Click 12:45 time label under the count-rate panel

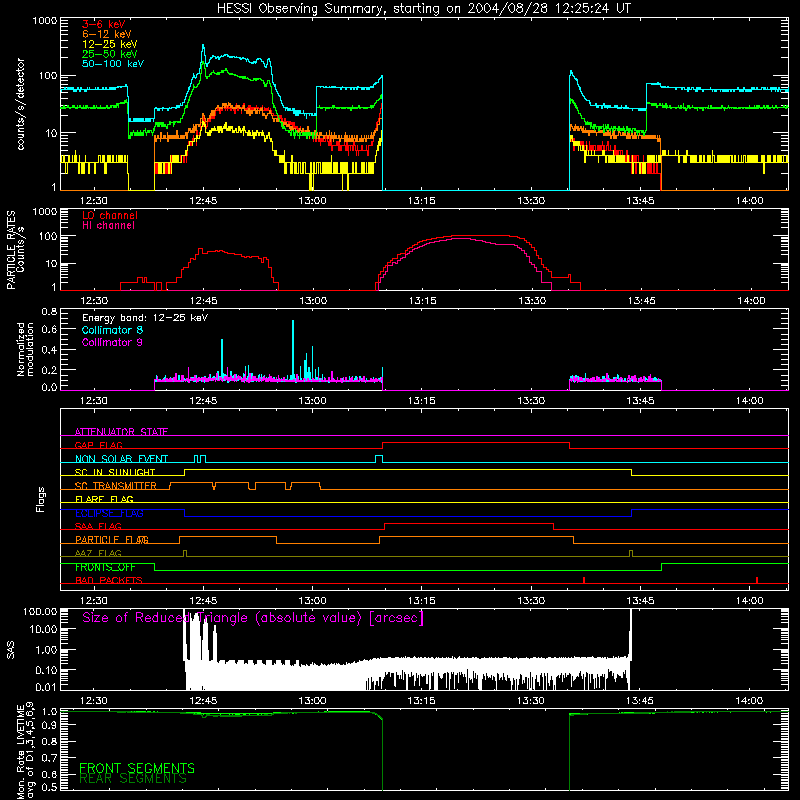203,201
